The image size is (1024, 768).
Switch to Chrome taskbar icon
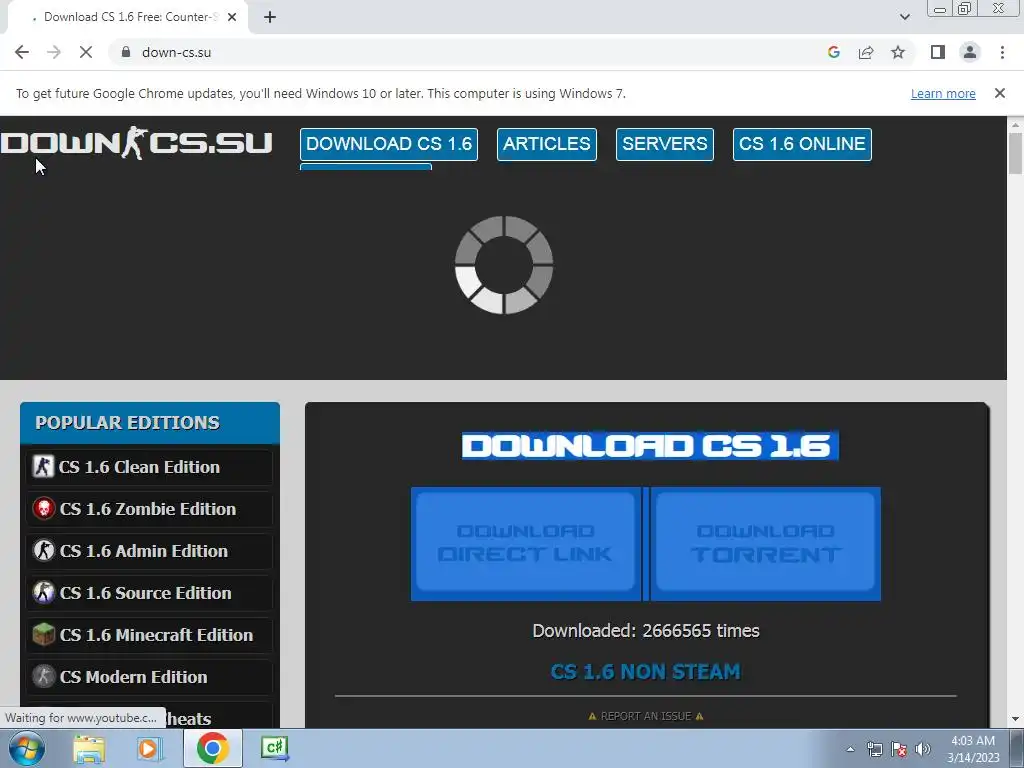click(x=212, y=748)
